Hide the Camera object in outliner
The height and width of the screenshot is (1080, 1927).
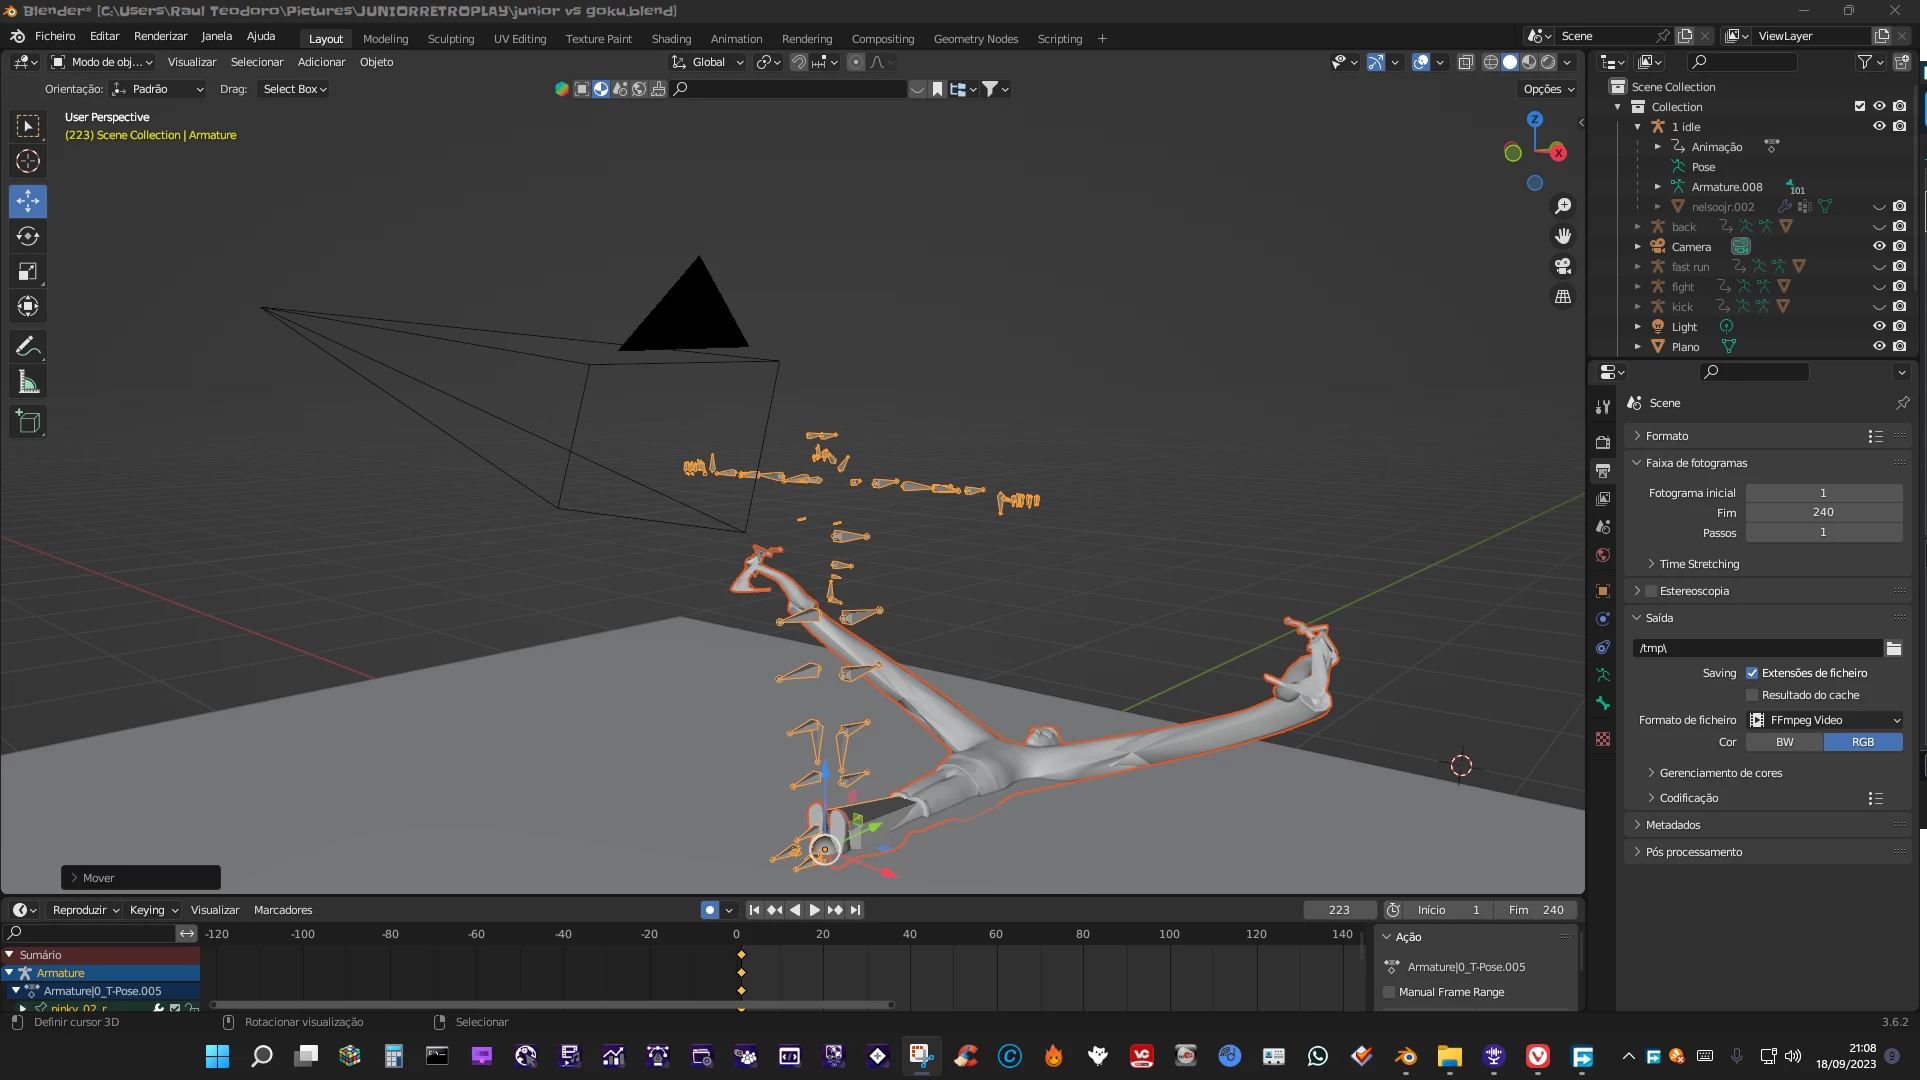pos(1879,247)
